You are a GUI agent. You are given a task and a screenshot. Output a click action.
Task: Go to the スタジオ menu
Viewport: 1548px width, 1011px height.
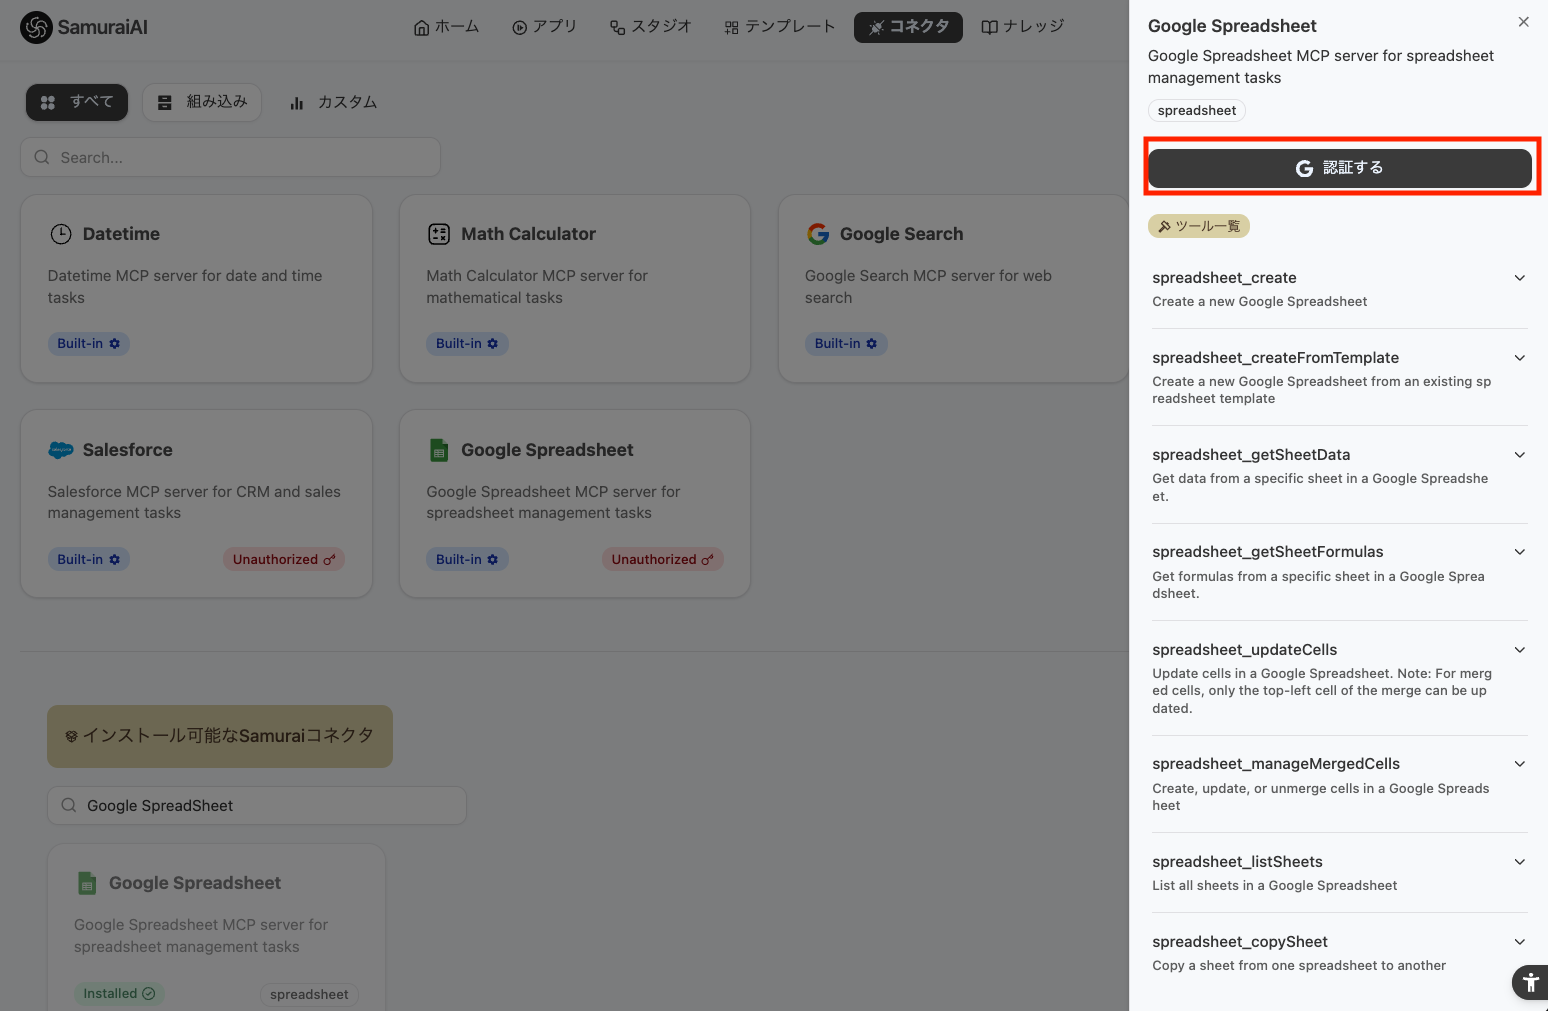(x=650, y=27)
